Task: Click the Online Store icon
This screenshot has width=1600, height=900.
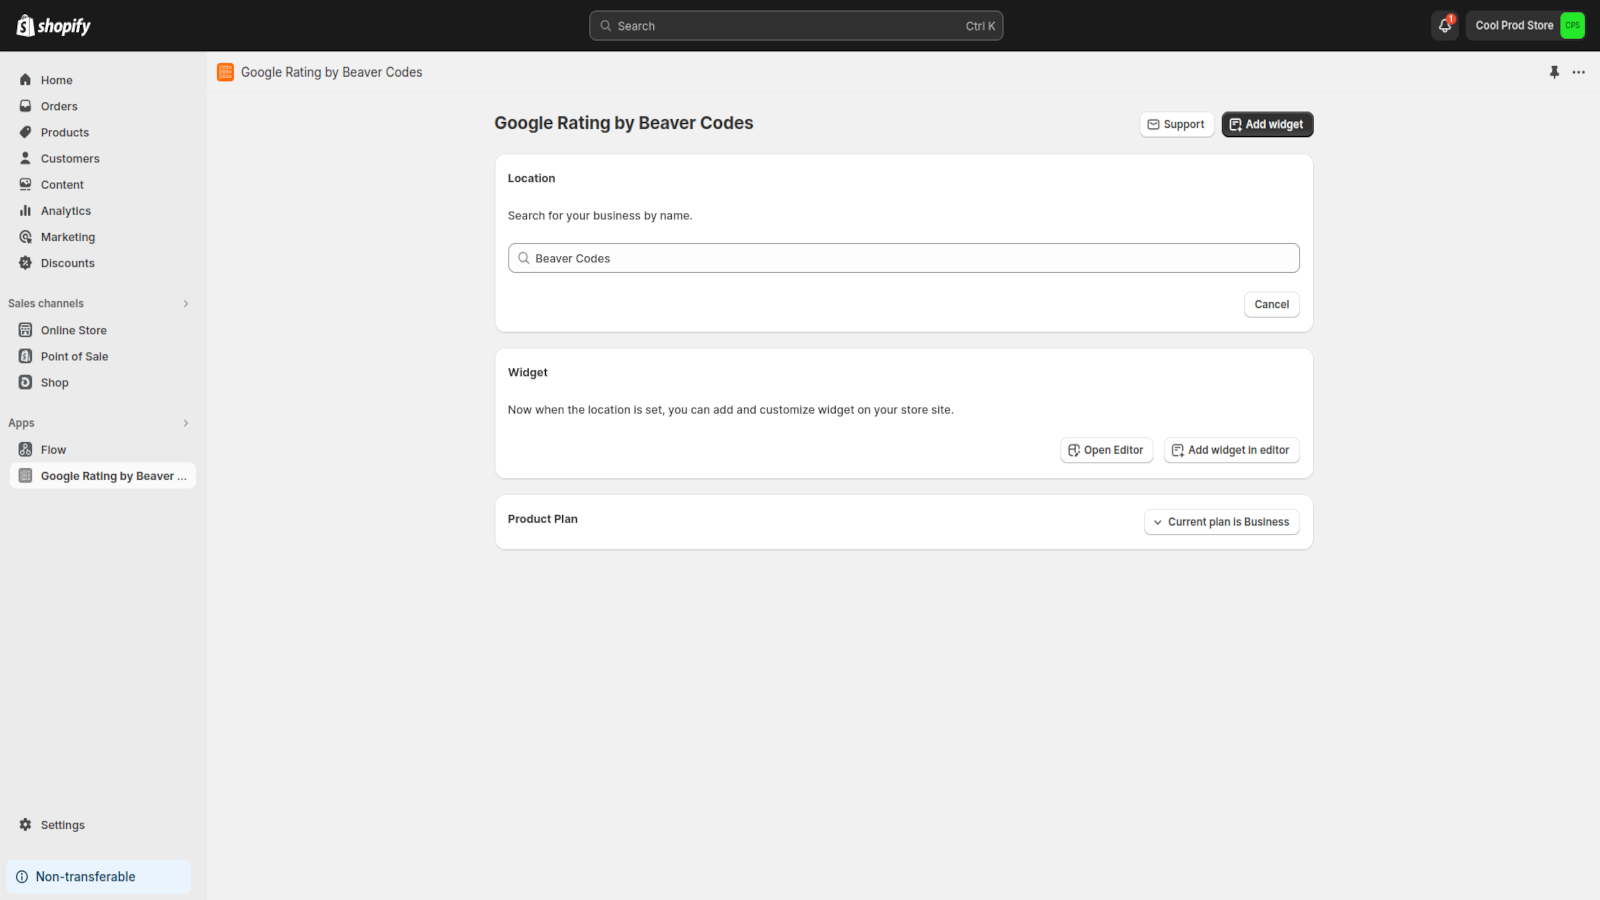Action: 26,330
